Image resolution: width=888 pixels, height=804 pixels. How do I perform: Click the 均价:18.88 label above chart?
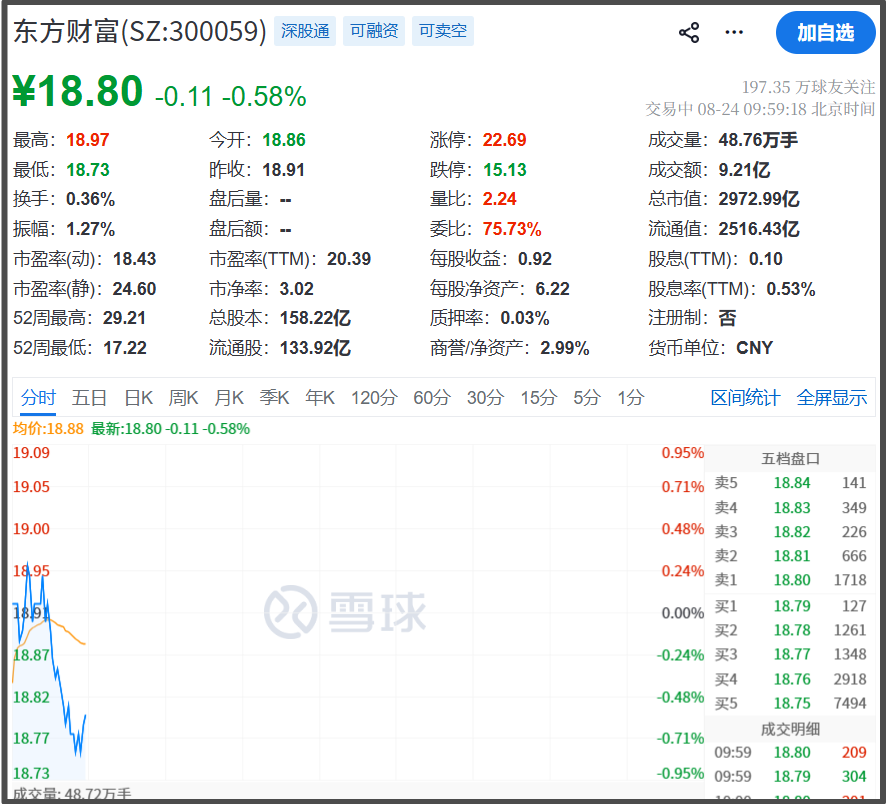click(48, 429)
